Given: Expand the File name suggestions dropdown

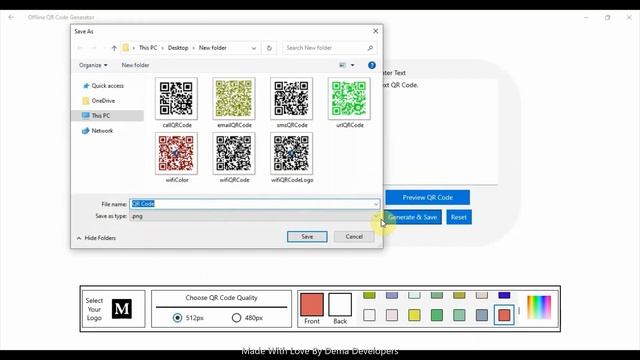Looking at the screenshot, I should point(376,204).
